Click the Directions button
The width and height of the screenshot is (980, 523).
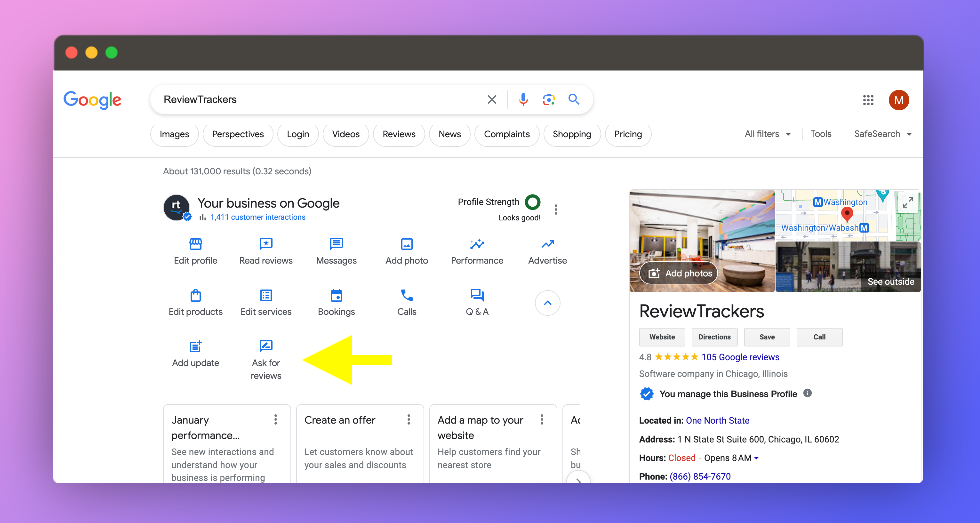(x=714, y=337)
